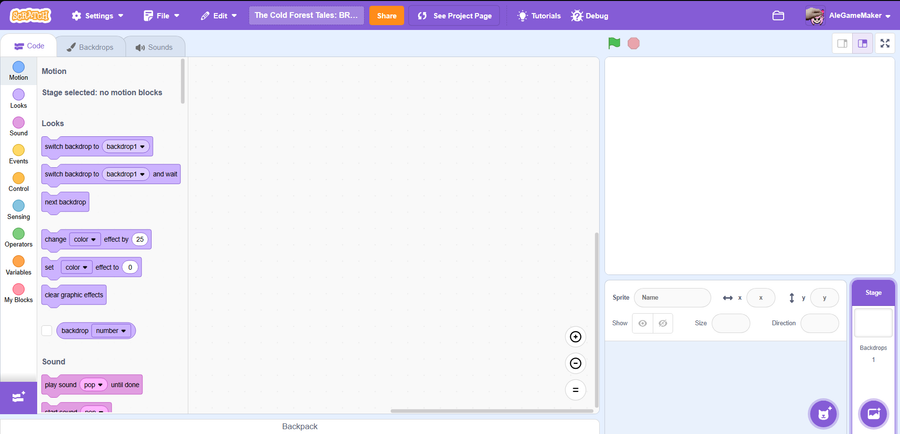Select the Control category circle
The image size is (900, 434).
click(x=18, y=178)
